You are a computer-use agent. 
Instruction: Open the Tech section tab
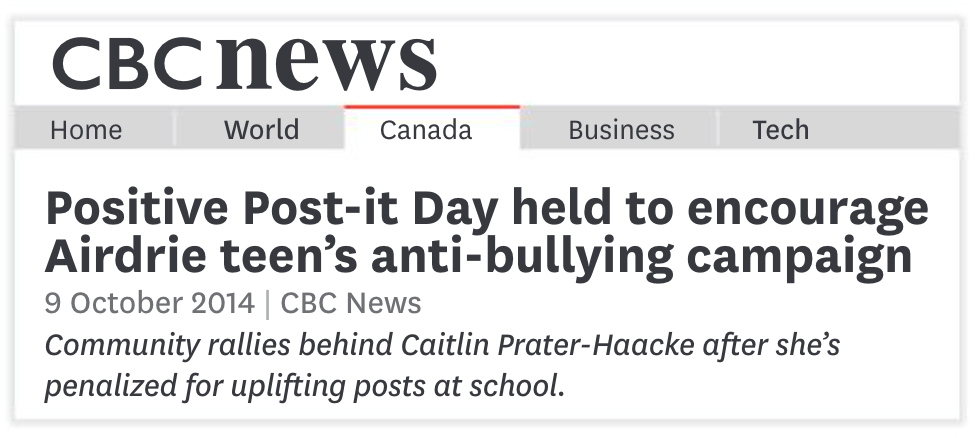click(780, 130)
